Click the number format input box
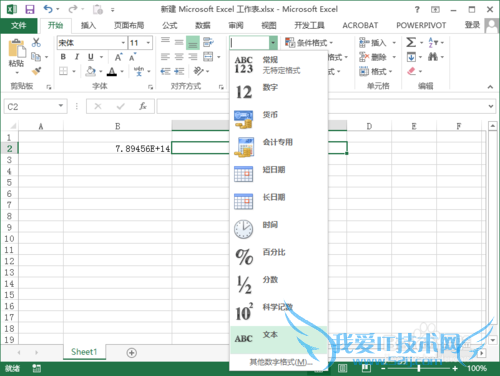 [x=249, y=43]
